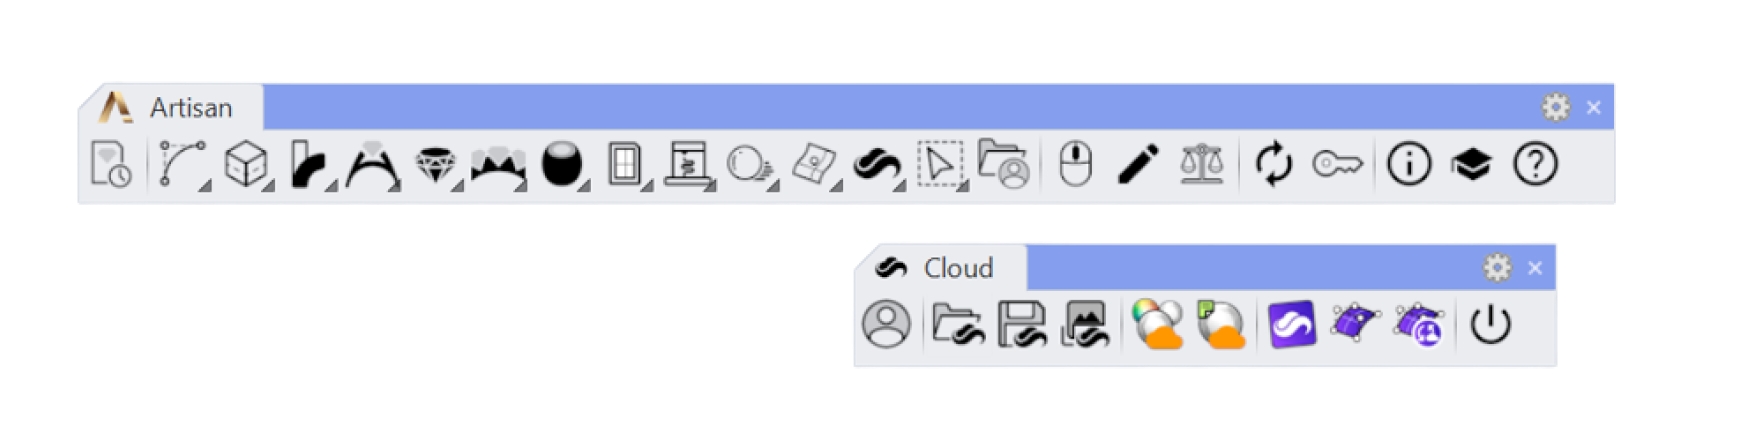Open the question mark help icon
The width and height of the screenshot is (1755, 441).
(x=1535, y=164)
